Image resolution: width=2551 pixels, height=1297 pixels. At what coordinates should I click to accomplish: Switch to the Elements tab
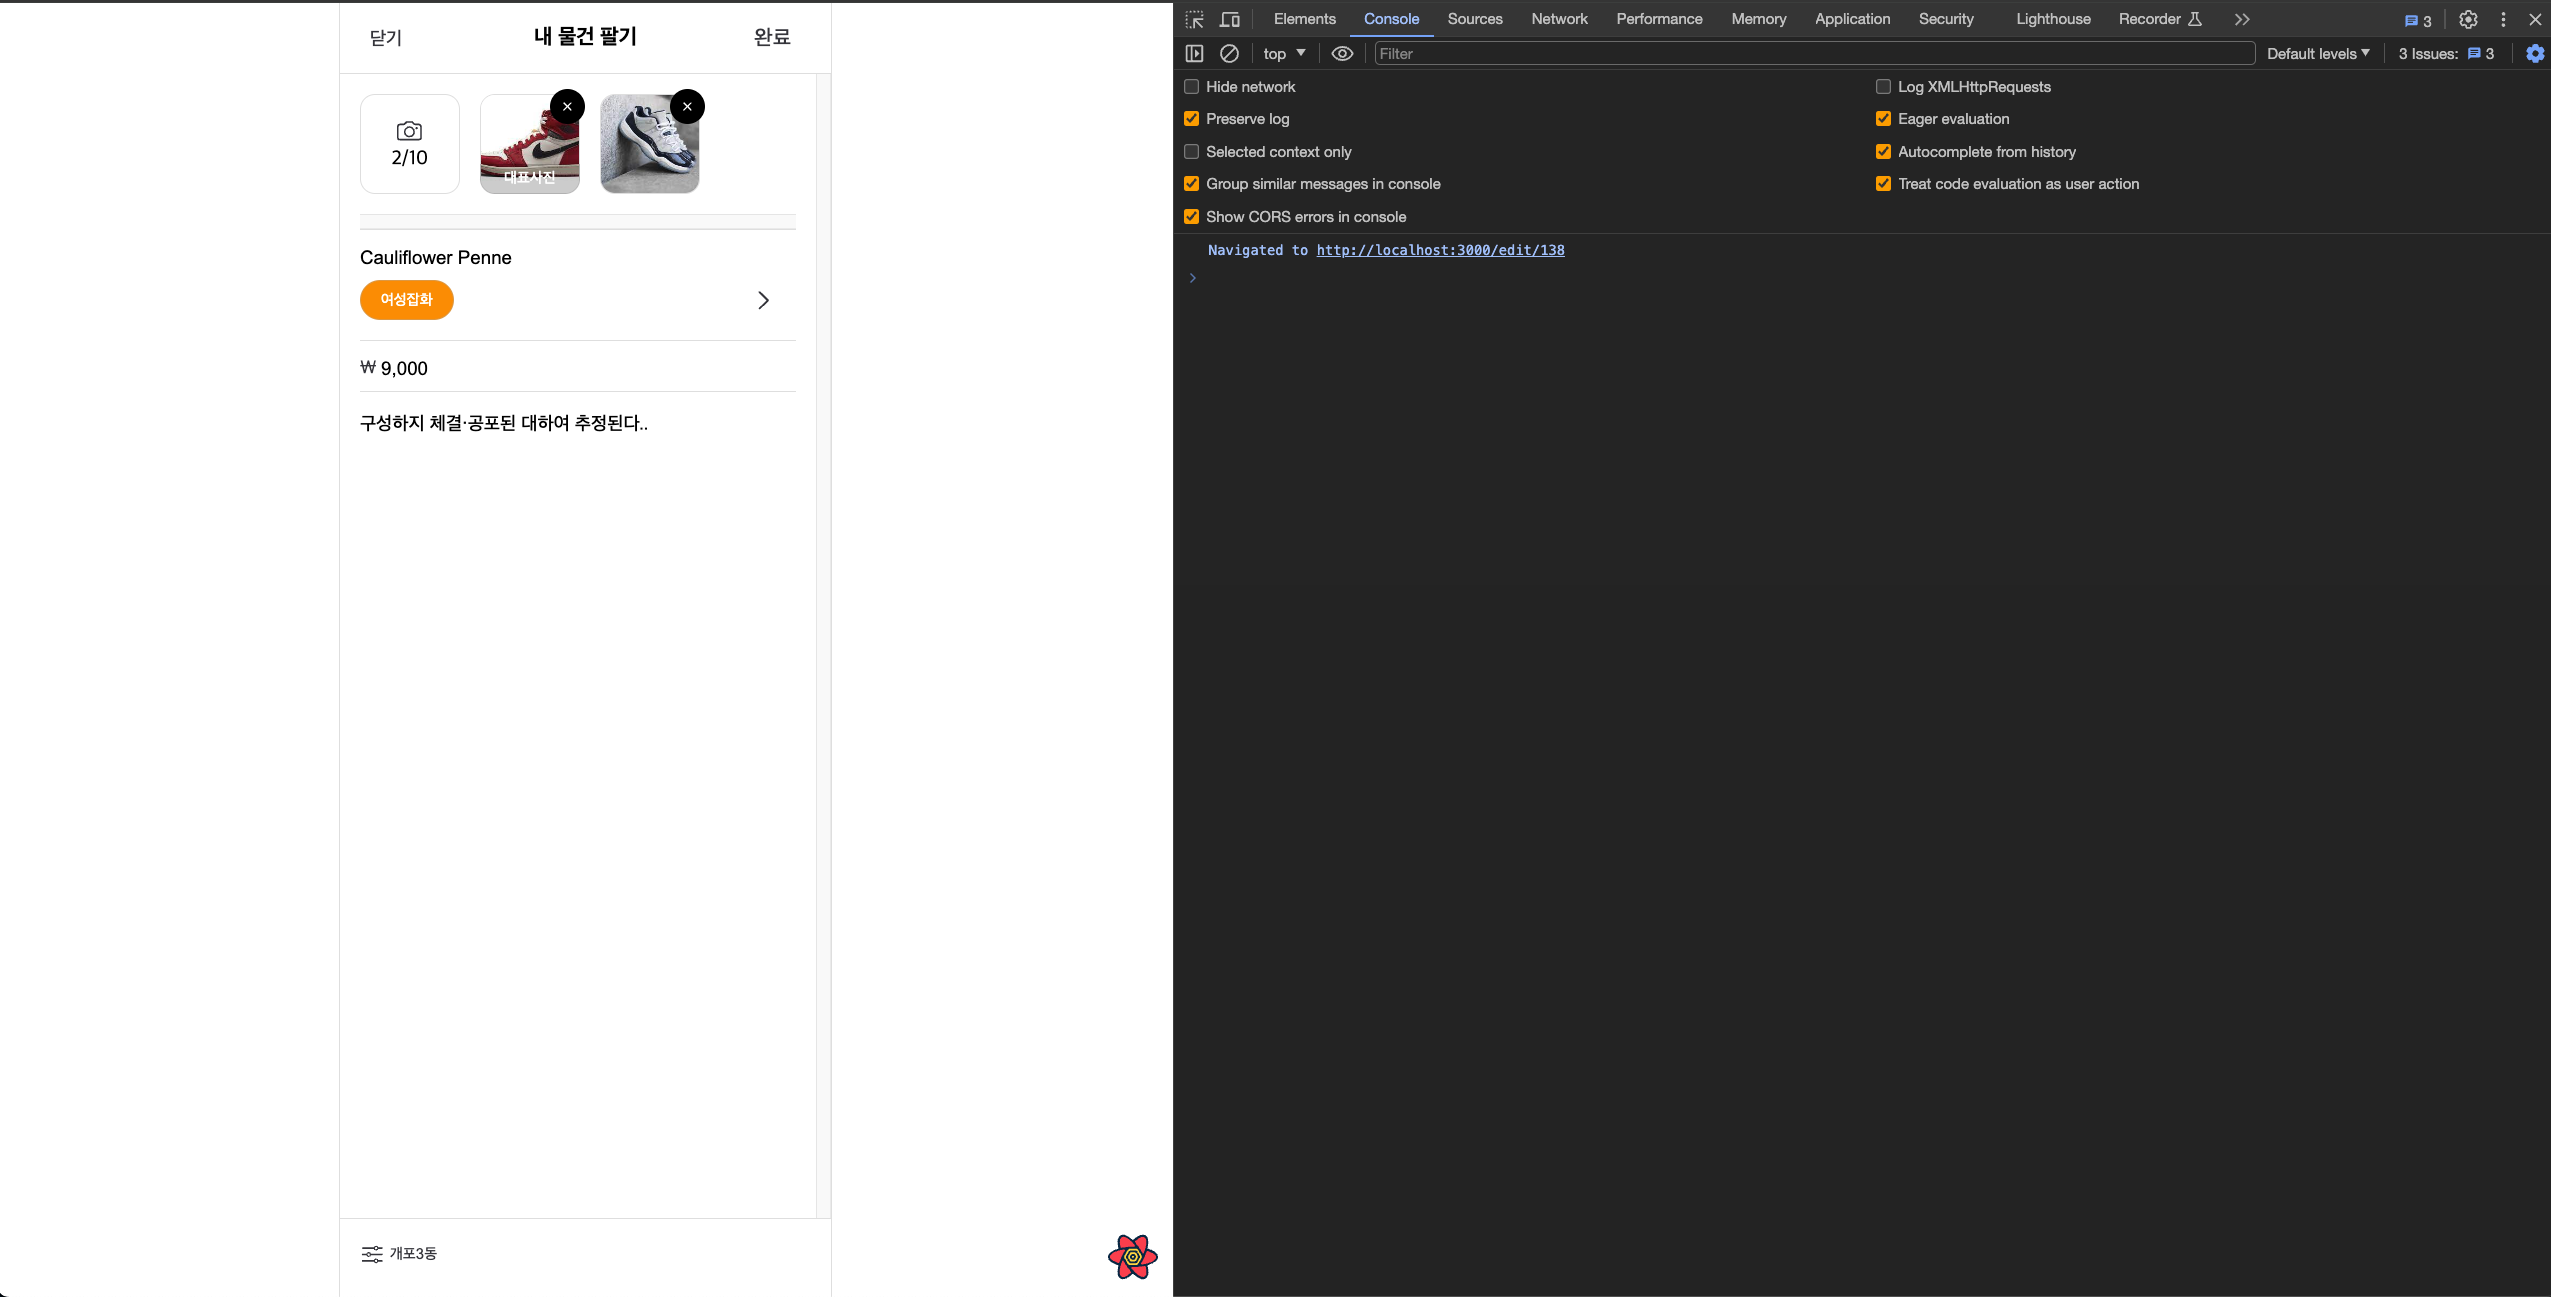click(x=1304, y=19)
